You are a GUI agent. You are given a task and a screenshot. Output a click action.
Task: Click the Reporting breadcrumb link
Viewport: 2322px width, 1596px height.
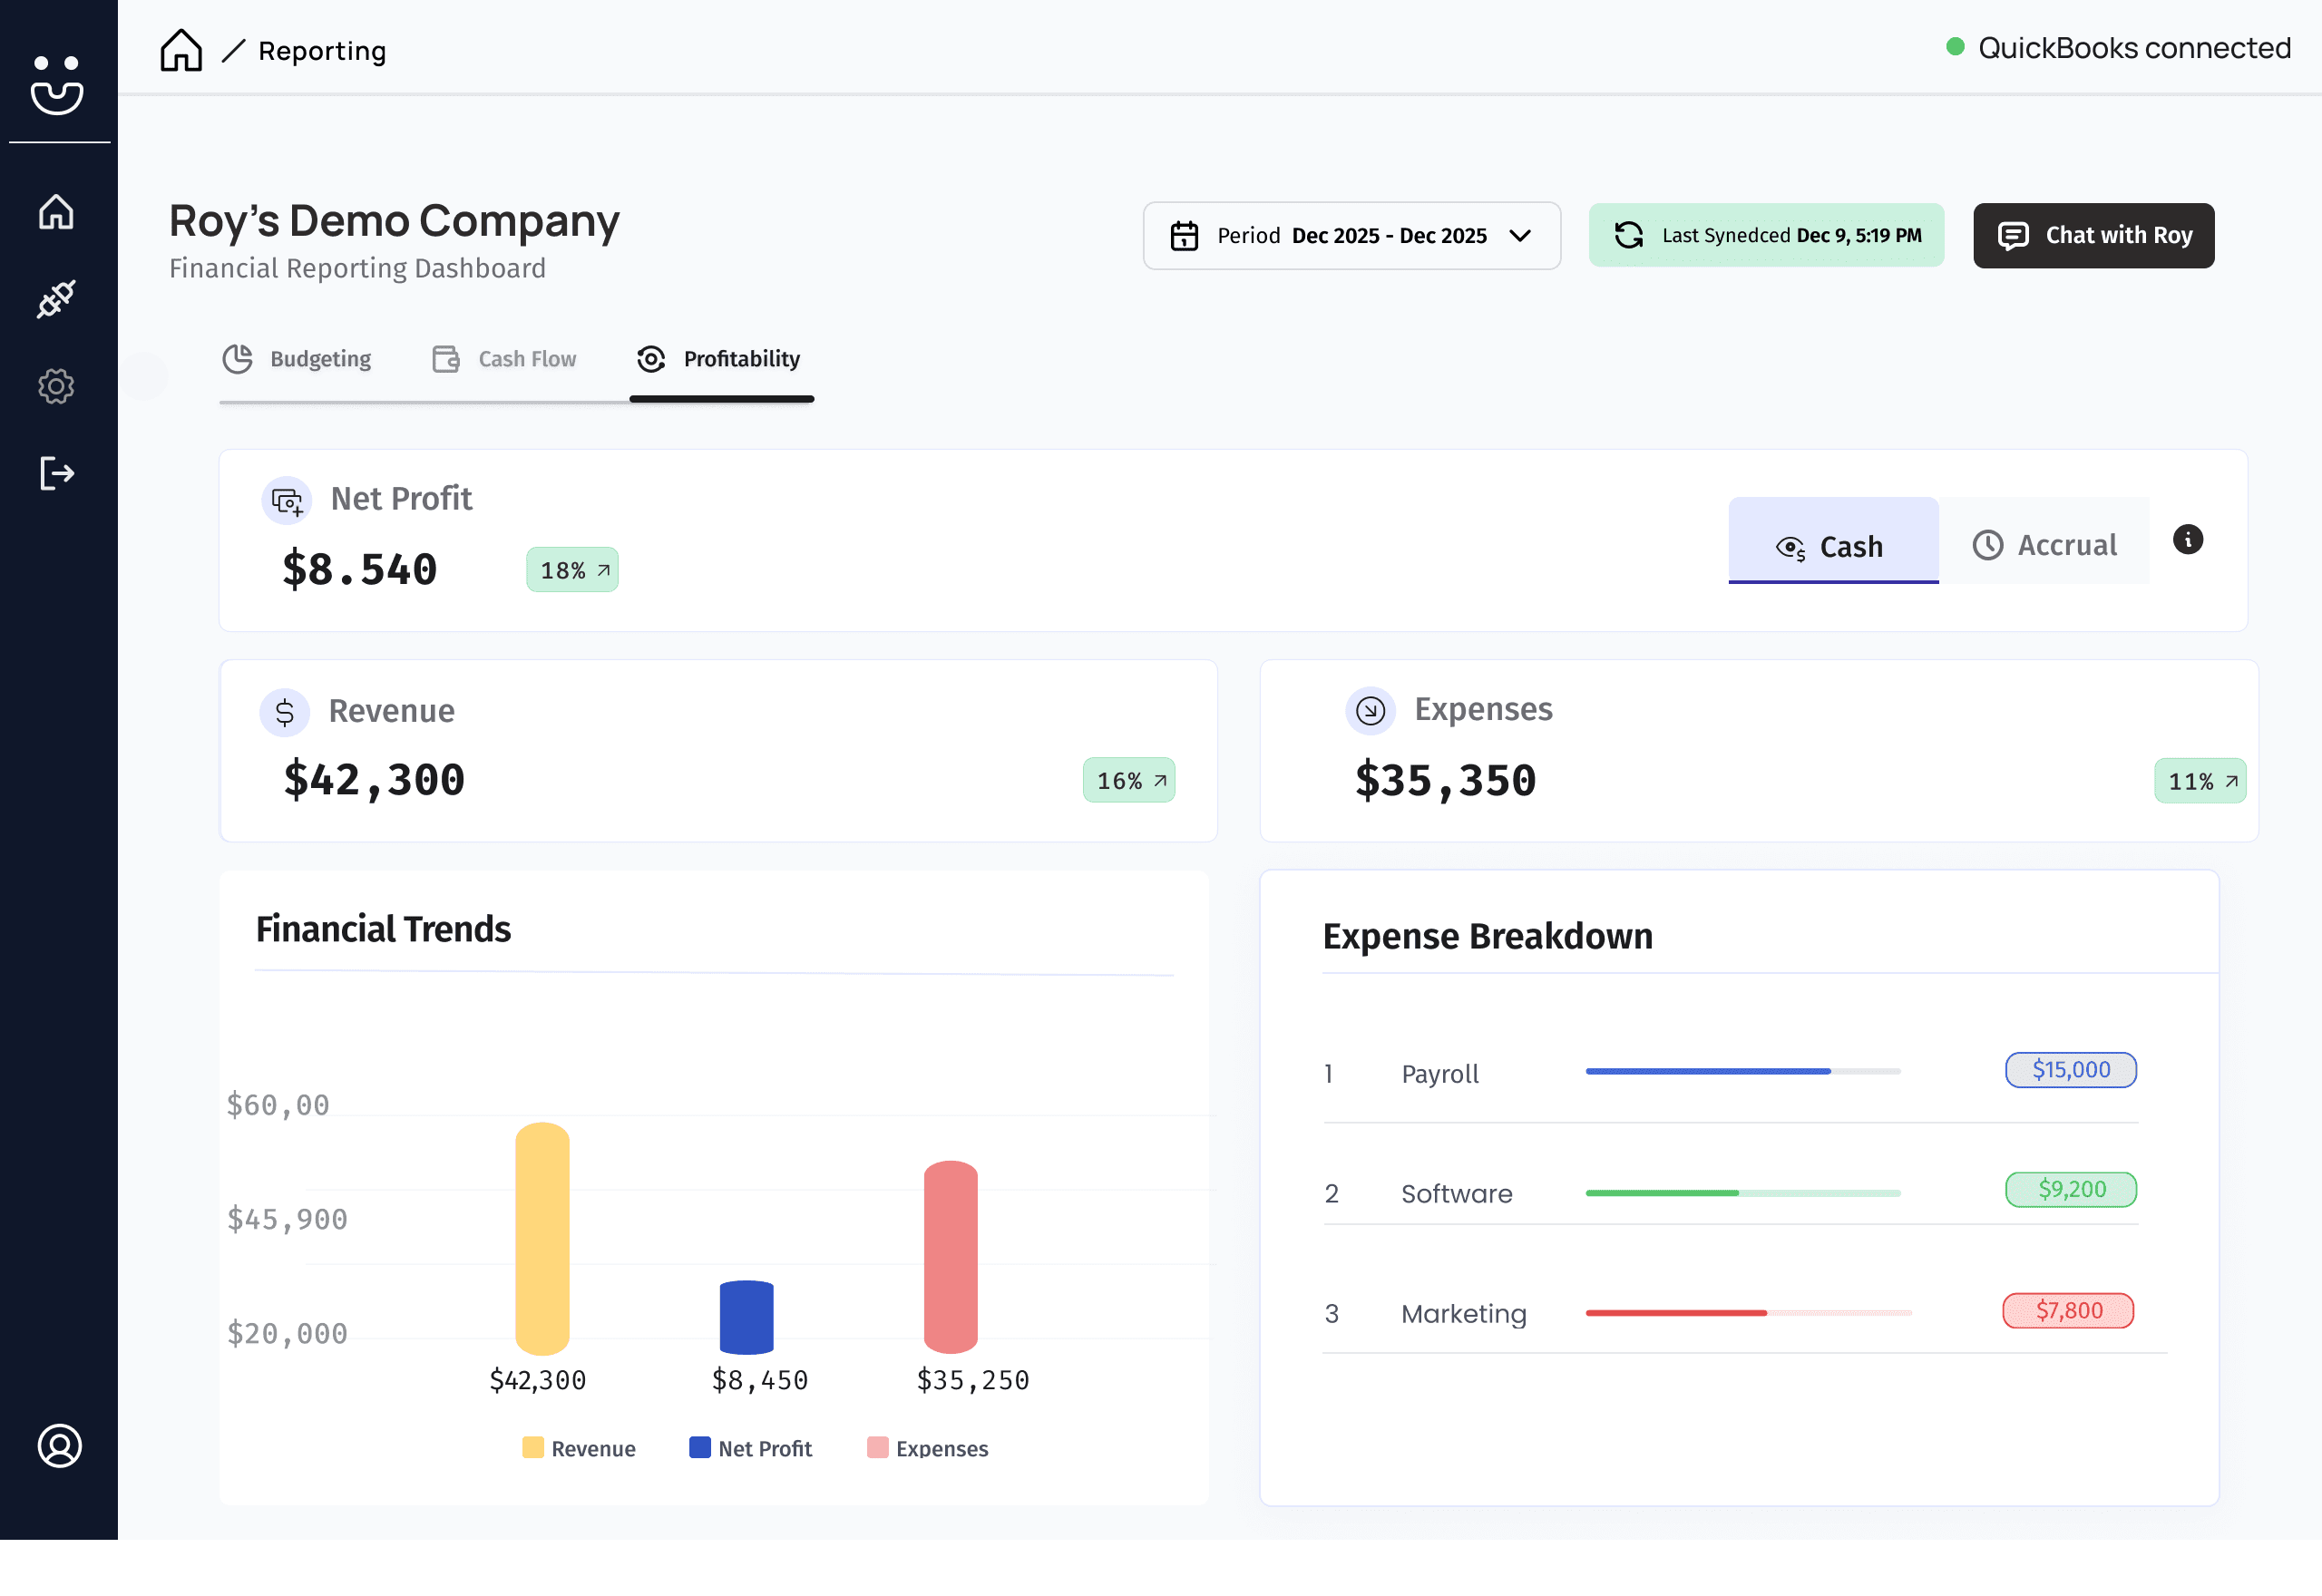pyautogui.click(x=322, y=51)
